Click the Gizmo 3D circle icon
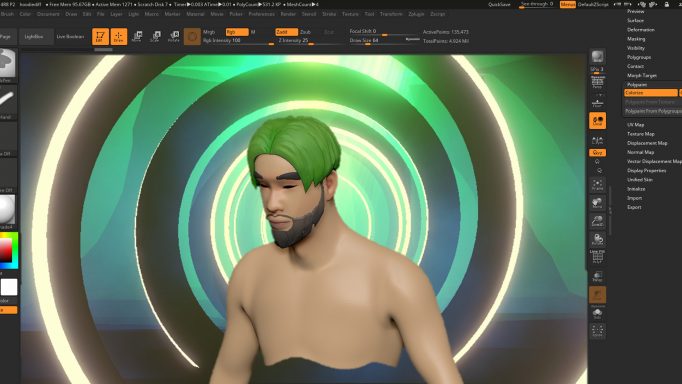This screenshot has width=682, height=384. click(192, 37)
